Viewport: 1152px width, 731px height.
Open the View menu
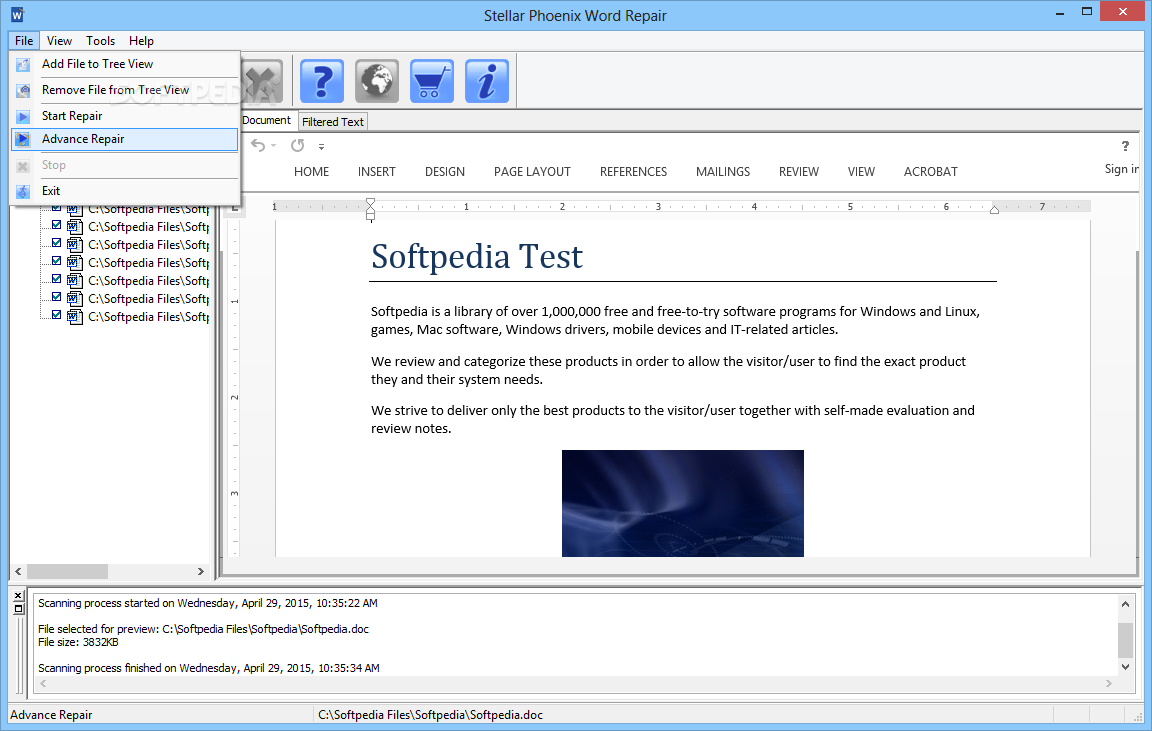tap(60, 41)
